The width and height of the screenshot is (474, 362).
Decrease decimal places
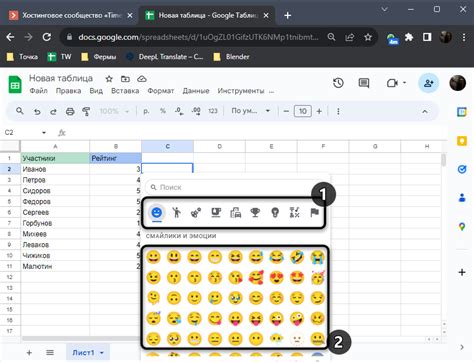pos(179,111)
